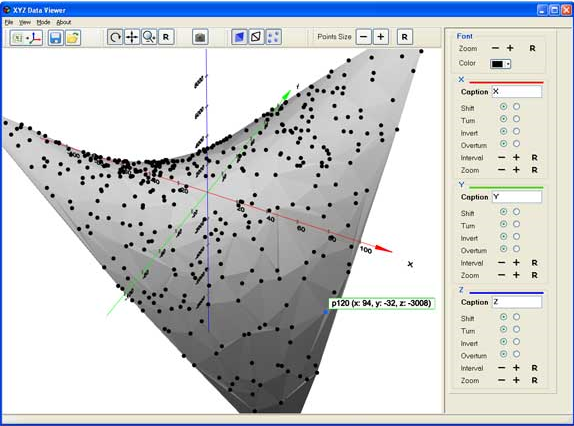Decrease the Z axis Interval with minus
The image size is (574, 426).
tap(502, 368)
